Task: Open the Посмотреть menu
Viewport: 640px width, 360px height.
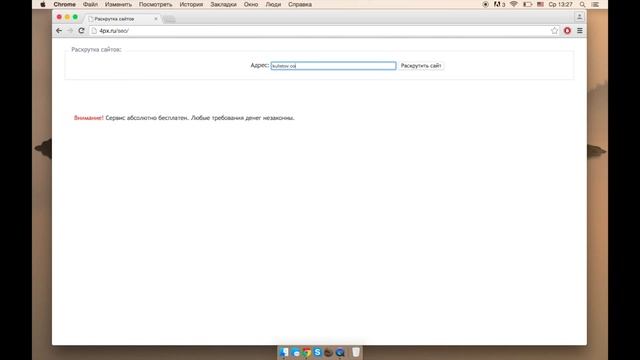Action: 156,4
